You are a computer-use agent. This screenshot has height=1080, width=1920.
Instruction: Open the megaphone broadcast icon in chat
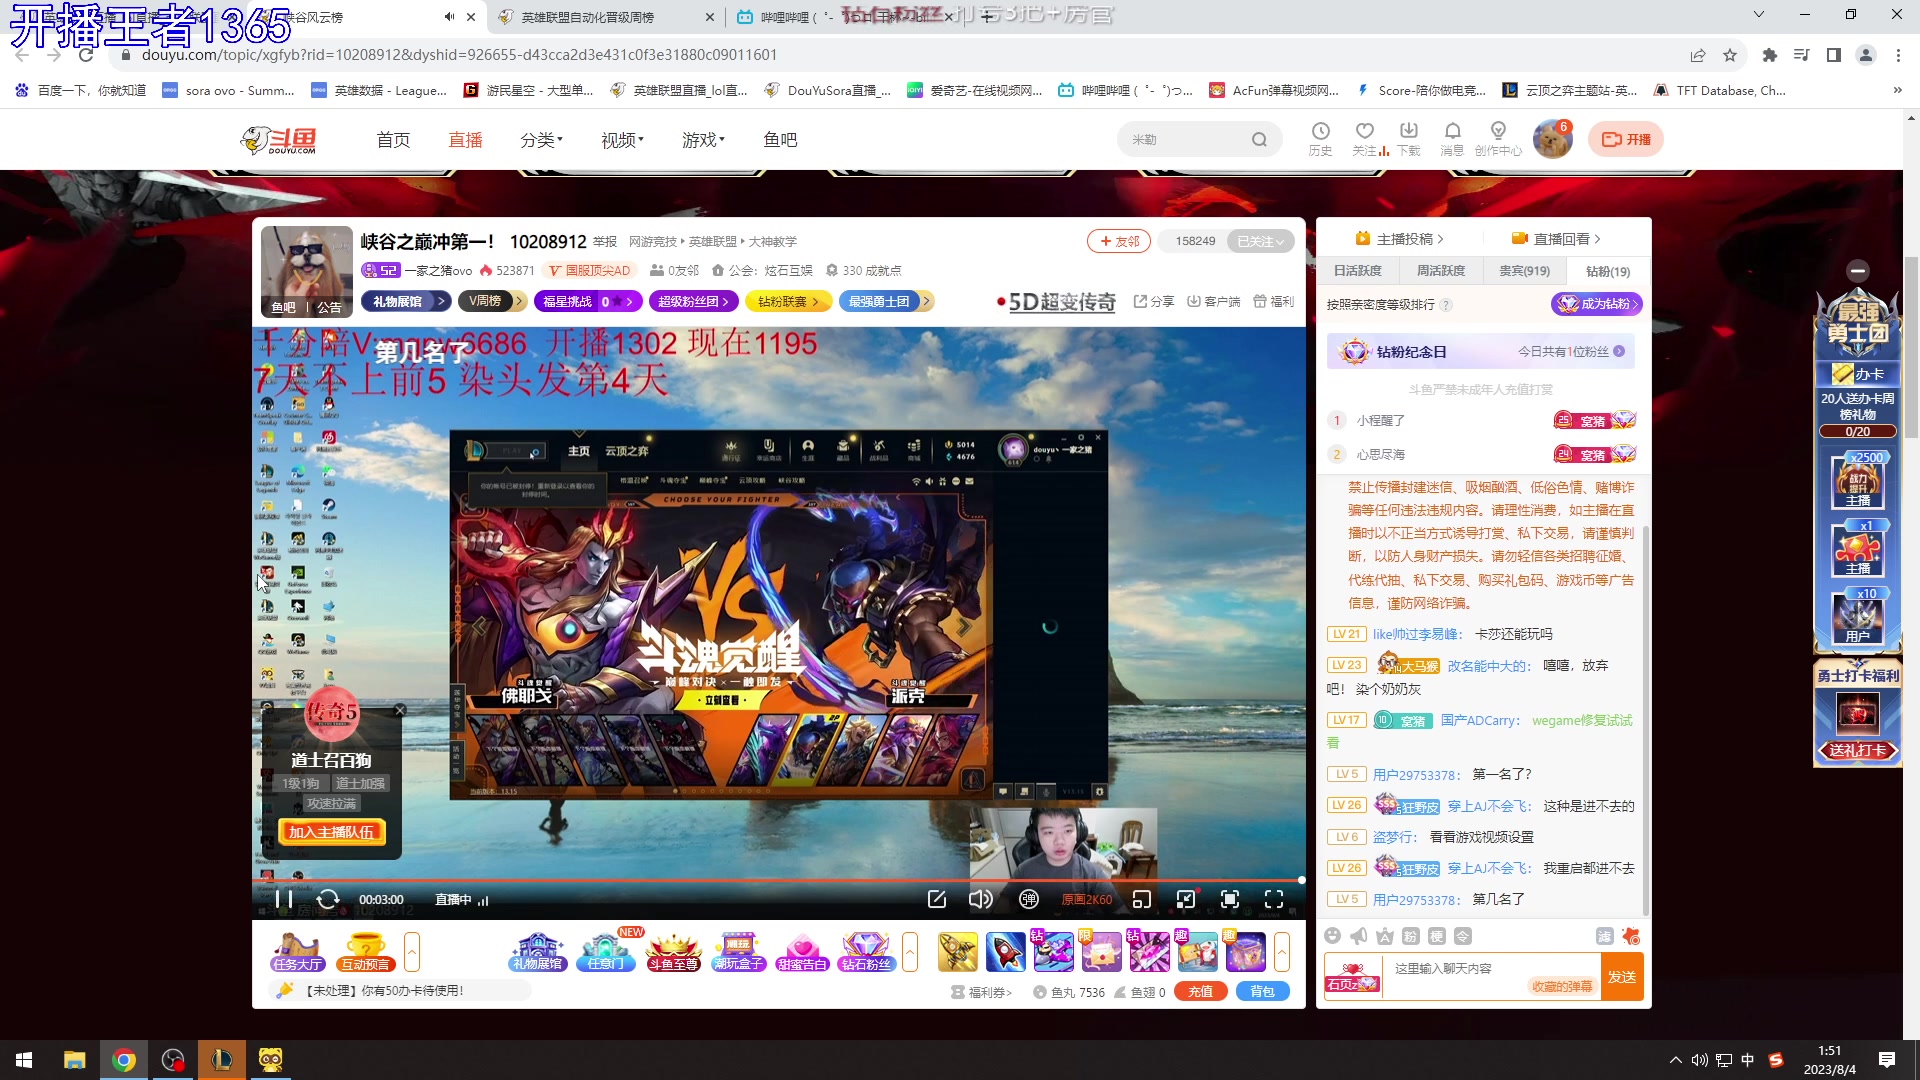[x=1358, y=936]
